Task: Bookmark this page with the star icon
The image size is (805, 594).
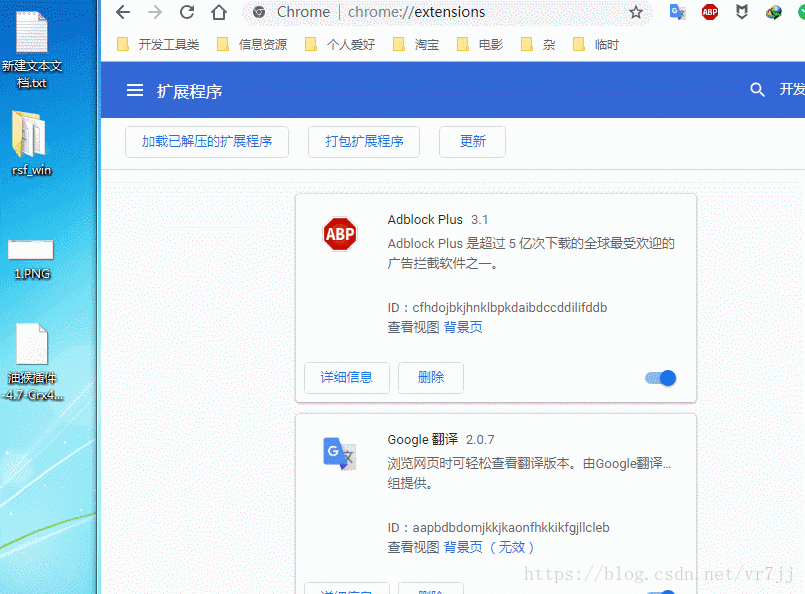Action: click(x=636, y=12)
